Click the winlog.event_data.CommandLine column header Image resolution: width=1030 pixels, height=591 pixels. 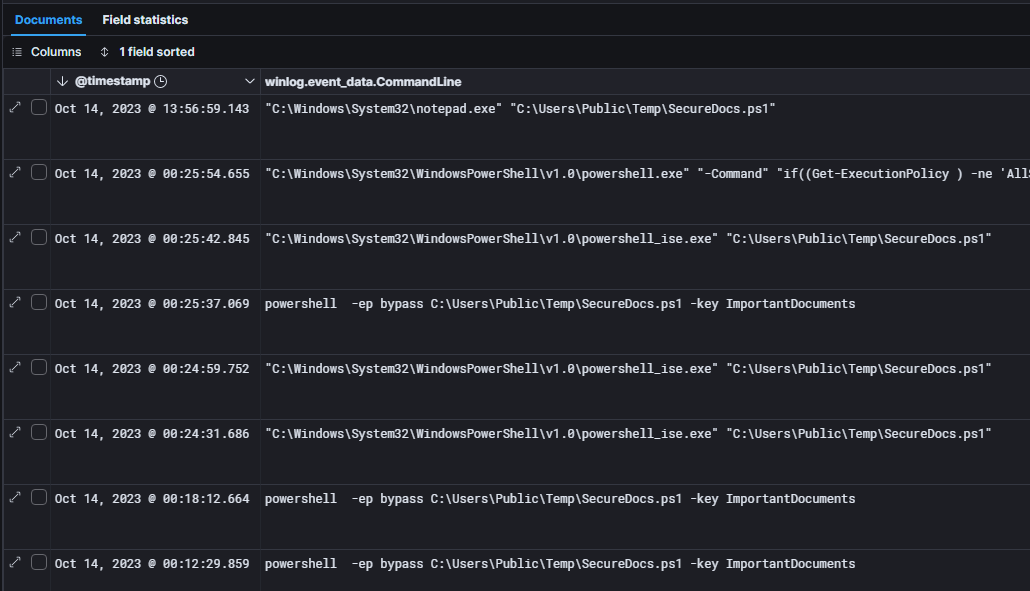coord(363,81)
